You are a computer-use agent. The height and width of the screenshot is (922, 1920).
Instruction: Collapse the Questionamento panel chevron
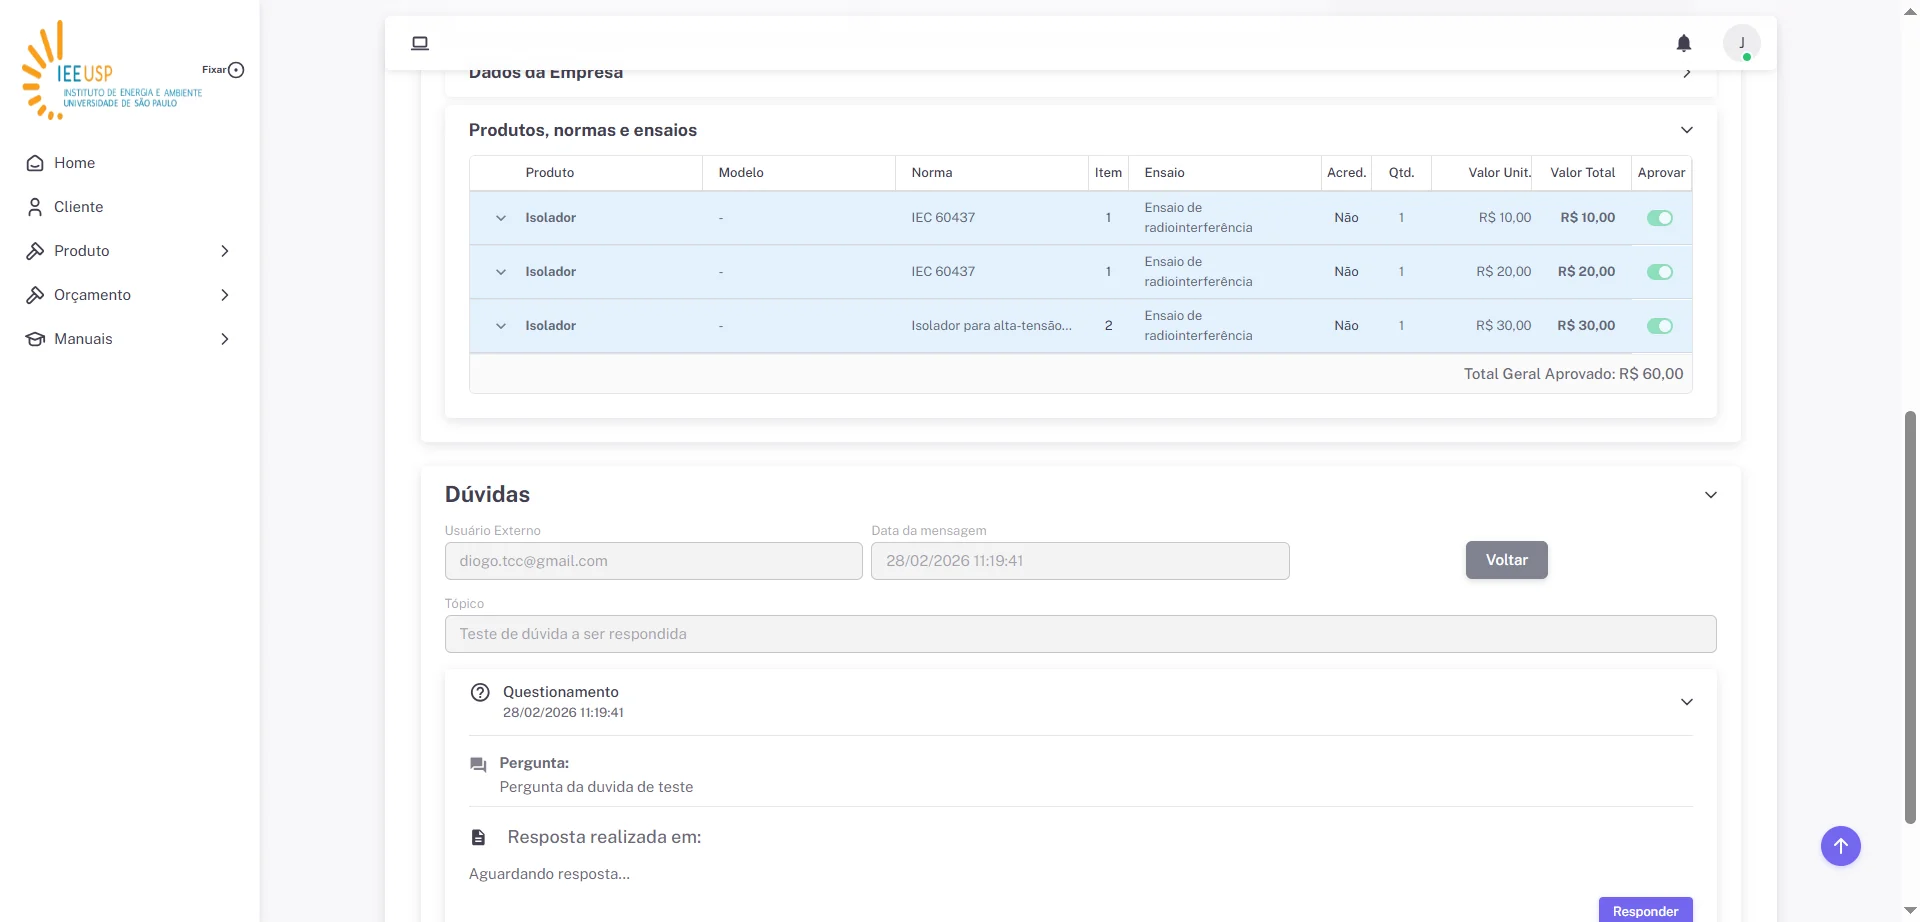1687,702
